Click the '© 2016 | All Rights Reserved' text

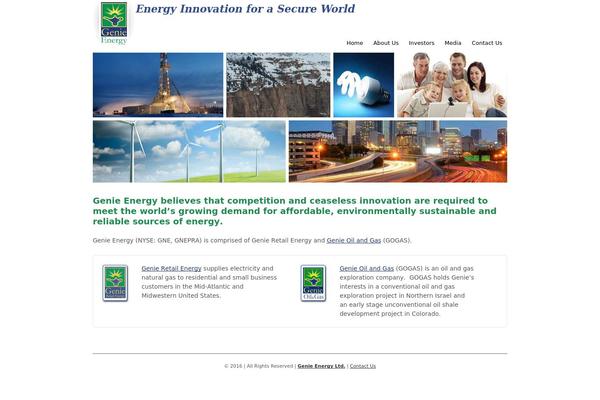(259, 366)
